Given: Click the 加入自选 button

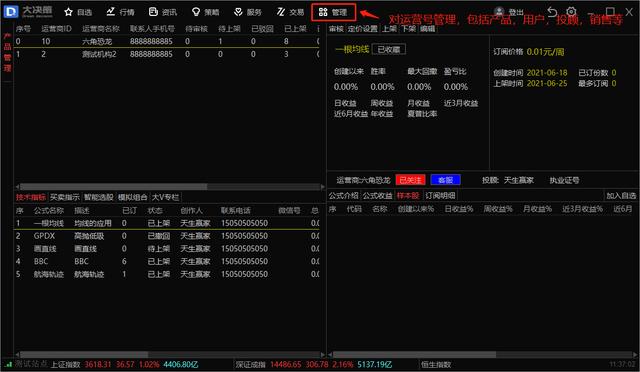Looking at the screenshot, I should tap(621, 196).
